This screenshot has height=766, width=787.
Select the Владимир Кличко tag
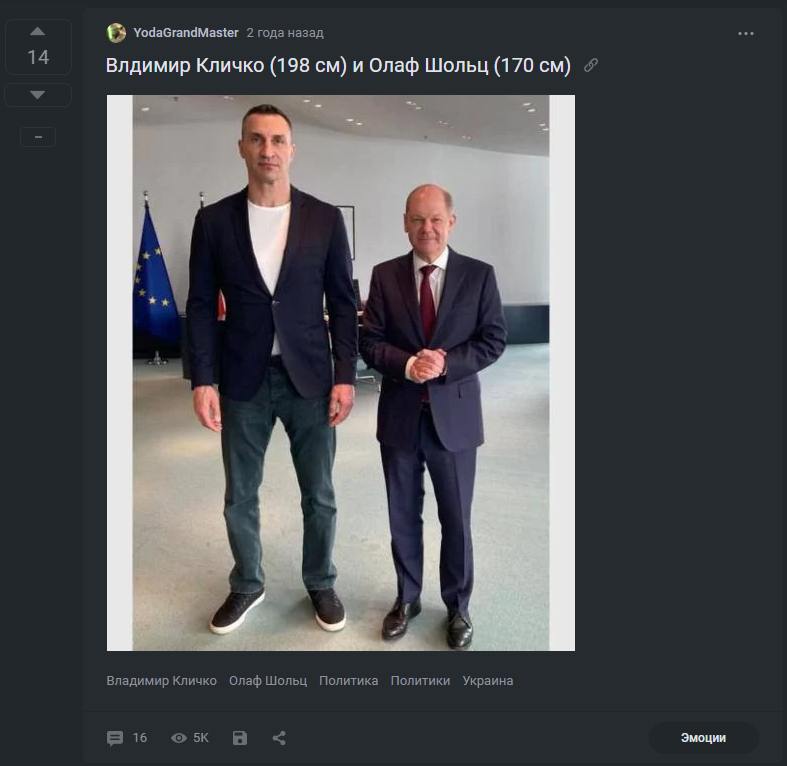[x=162, y=681]
